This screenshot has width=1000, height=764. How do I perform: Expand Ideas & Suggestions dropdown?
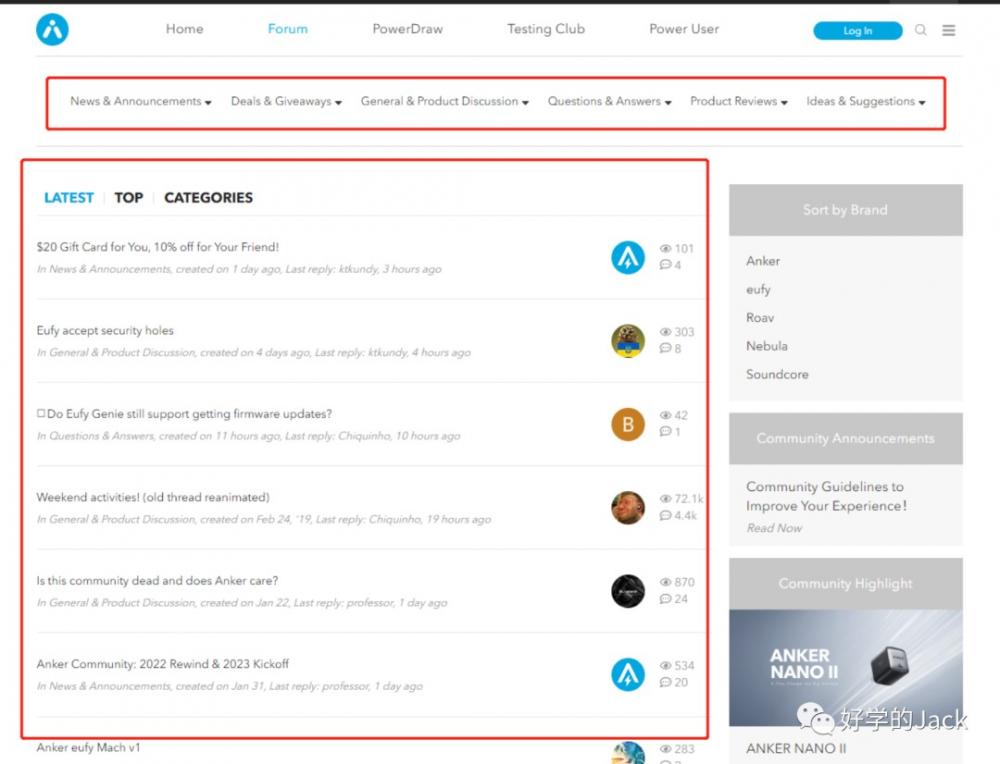click(866, 101)
